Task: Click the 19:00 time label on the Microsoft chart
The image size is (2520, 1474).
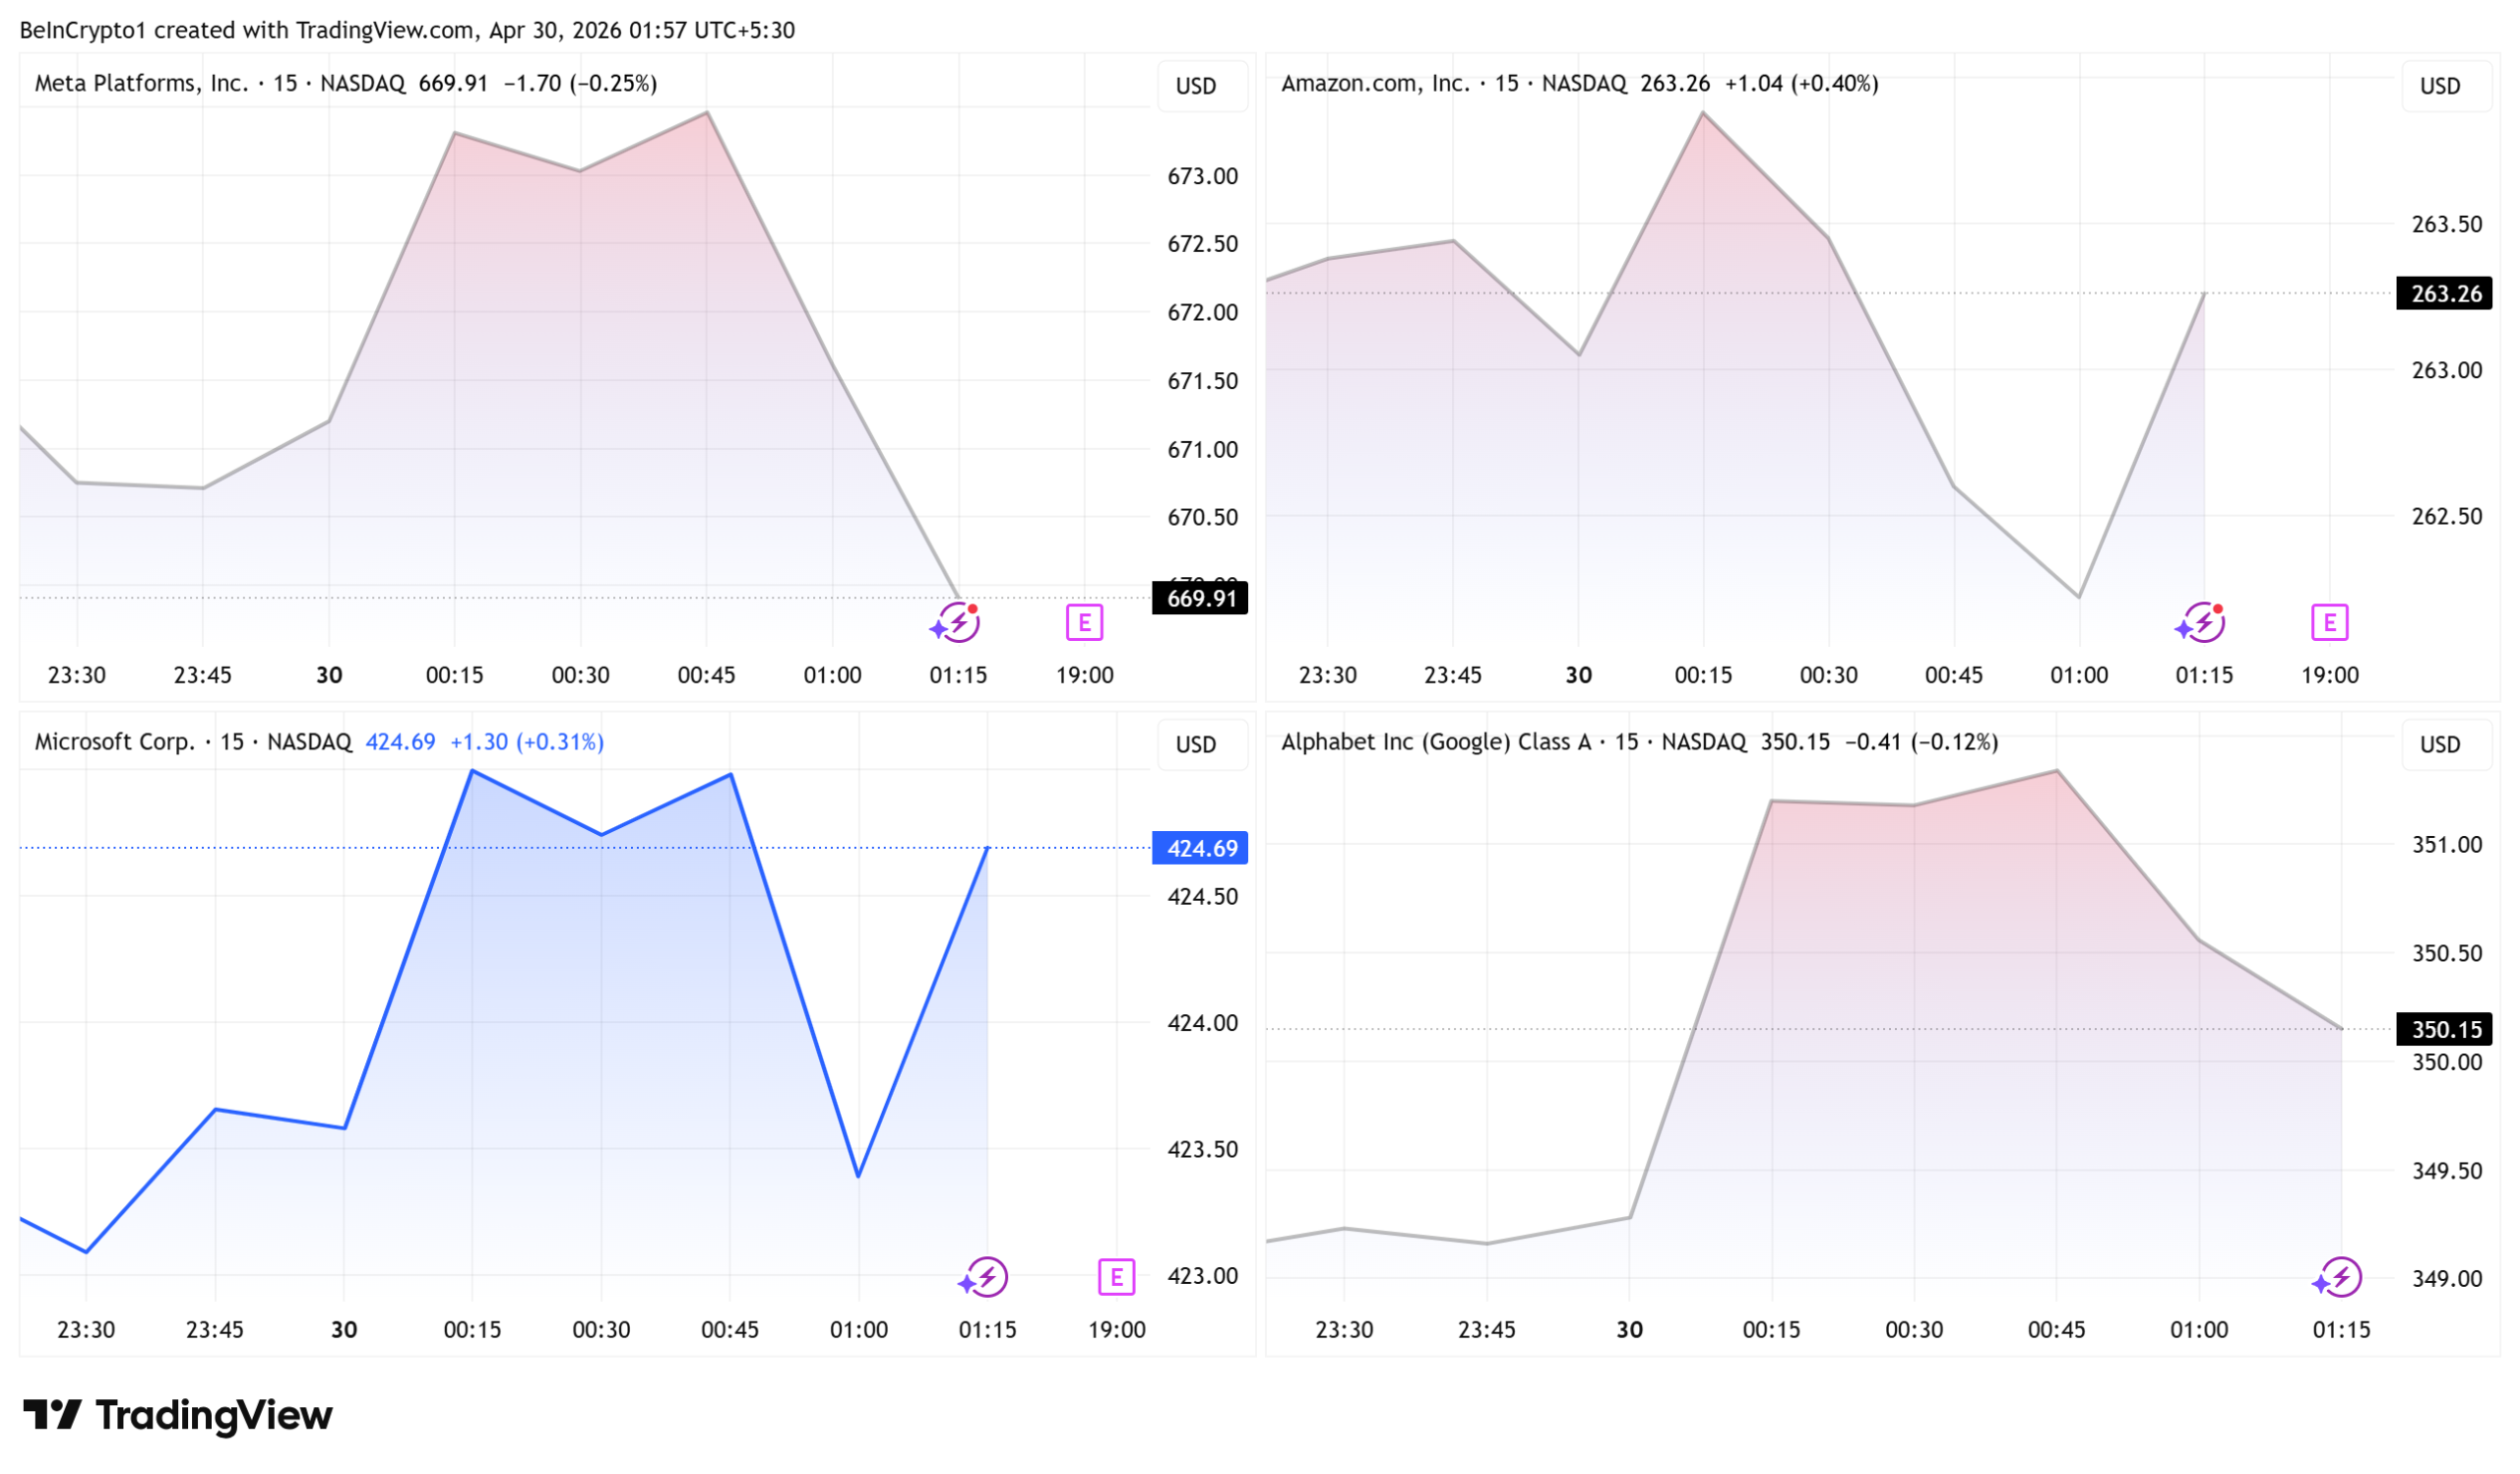Action: pyautogui.click(x=1116, y=1329)
